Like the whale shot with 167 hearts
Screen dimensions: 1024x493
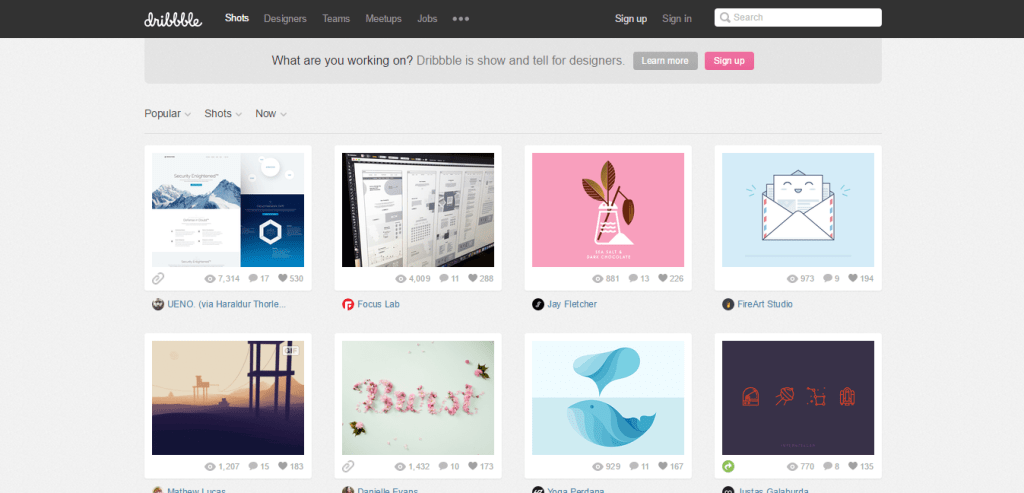tap(662, 466)
